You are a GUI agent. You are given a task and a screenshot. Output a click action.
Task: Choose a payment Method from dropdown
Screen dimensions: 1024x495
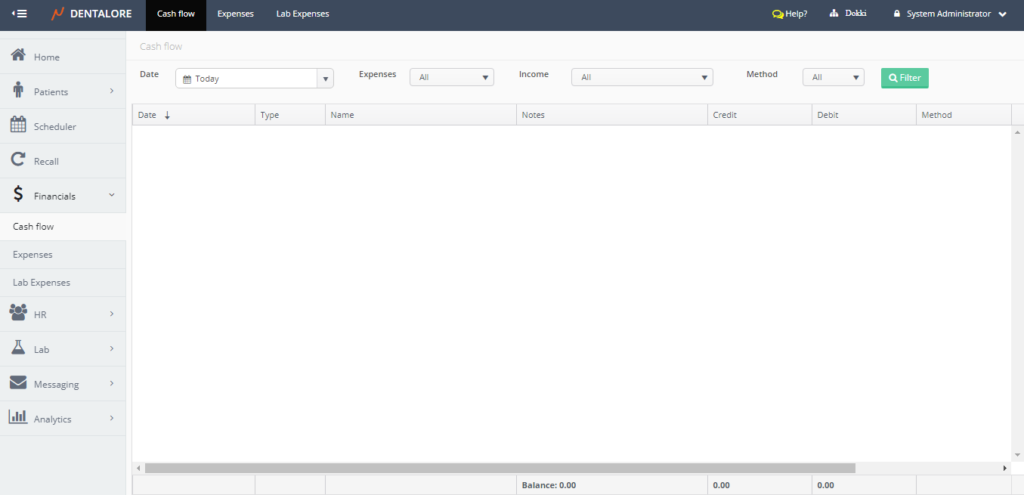[833, 77]
